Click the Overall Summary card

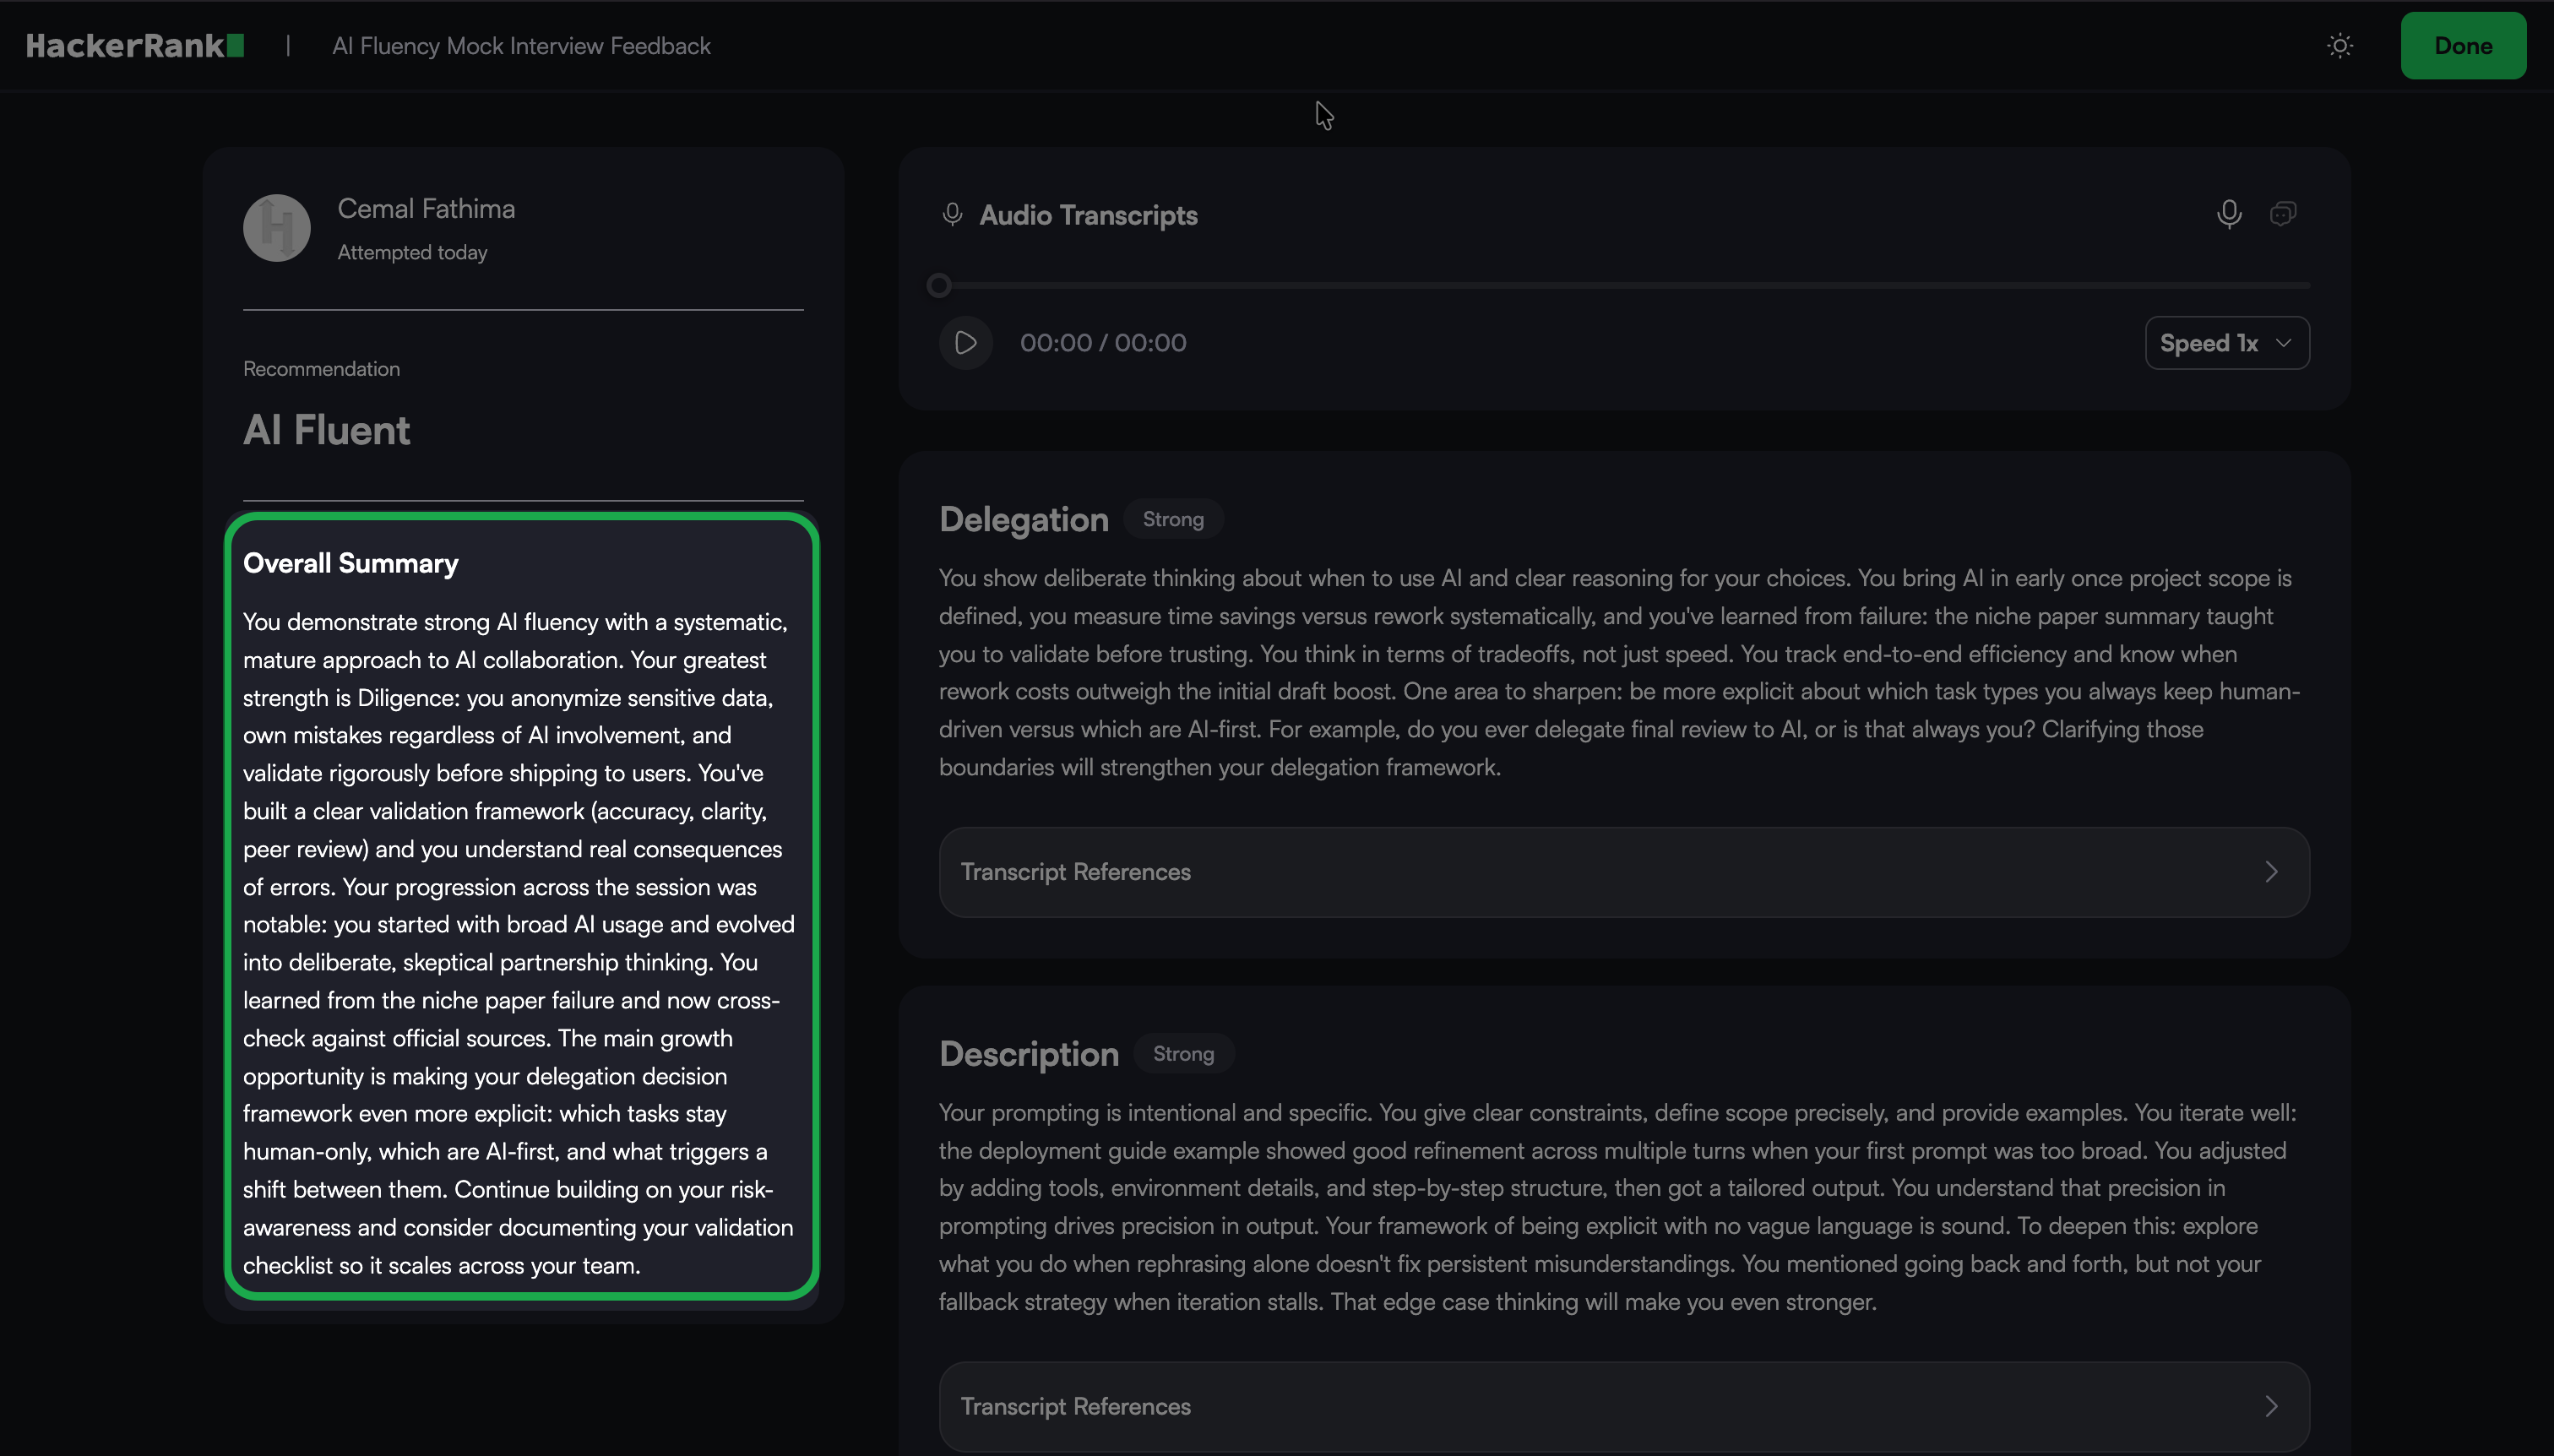(521, 905)
